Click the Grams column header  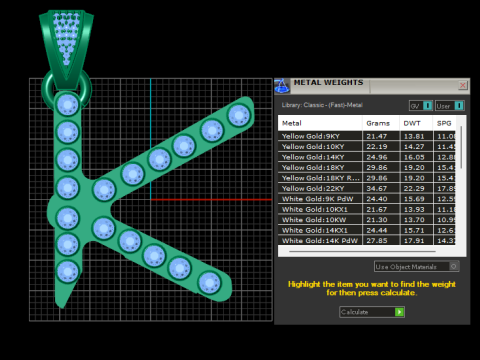click(381, 123)
